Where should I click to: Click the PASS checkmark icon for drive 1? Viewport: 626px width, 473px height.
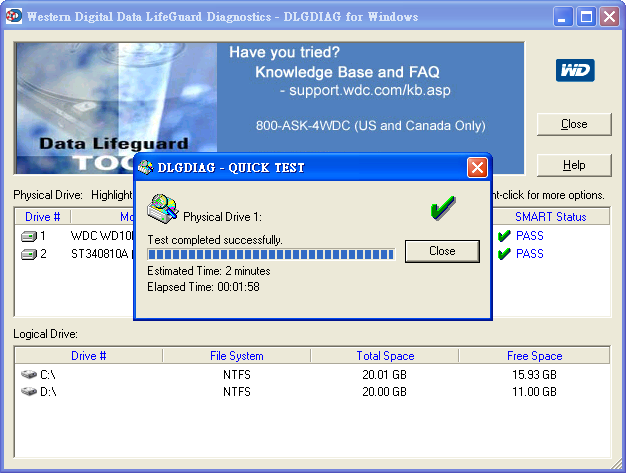tap(504, 236)
